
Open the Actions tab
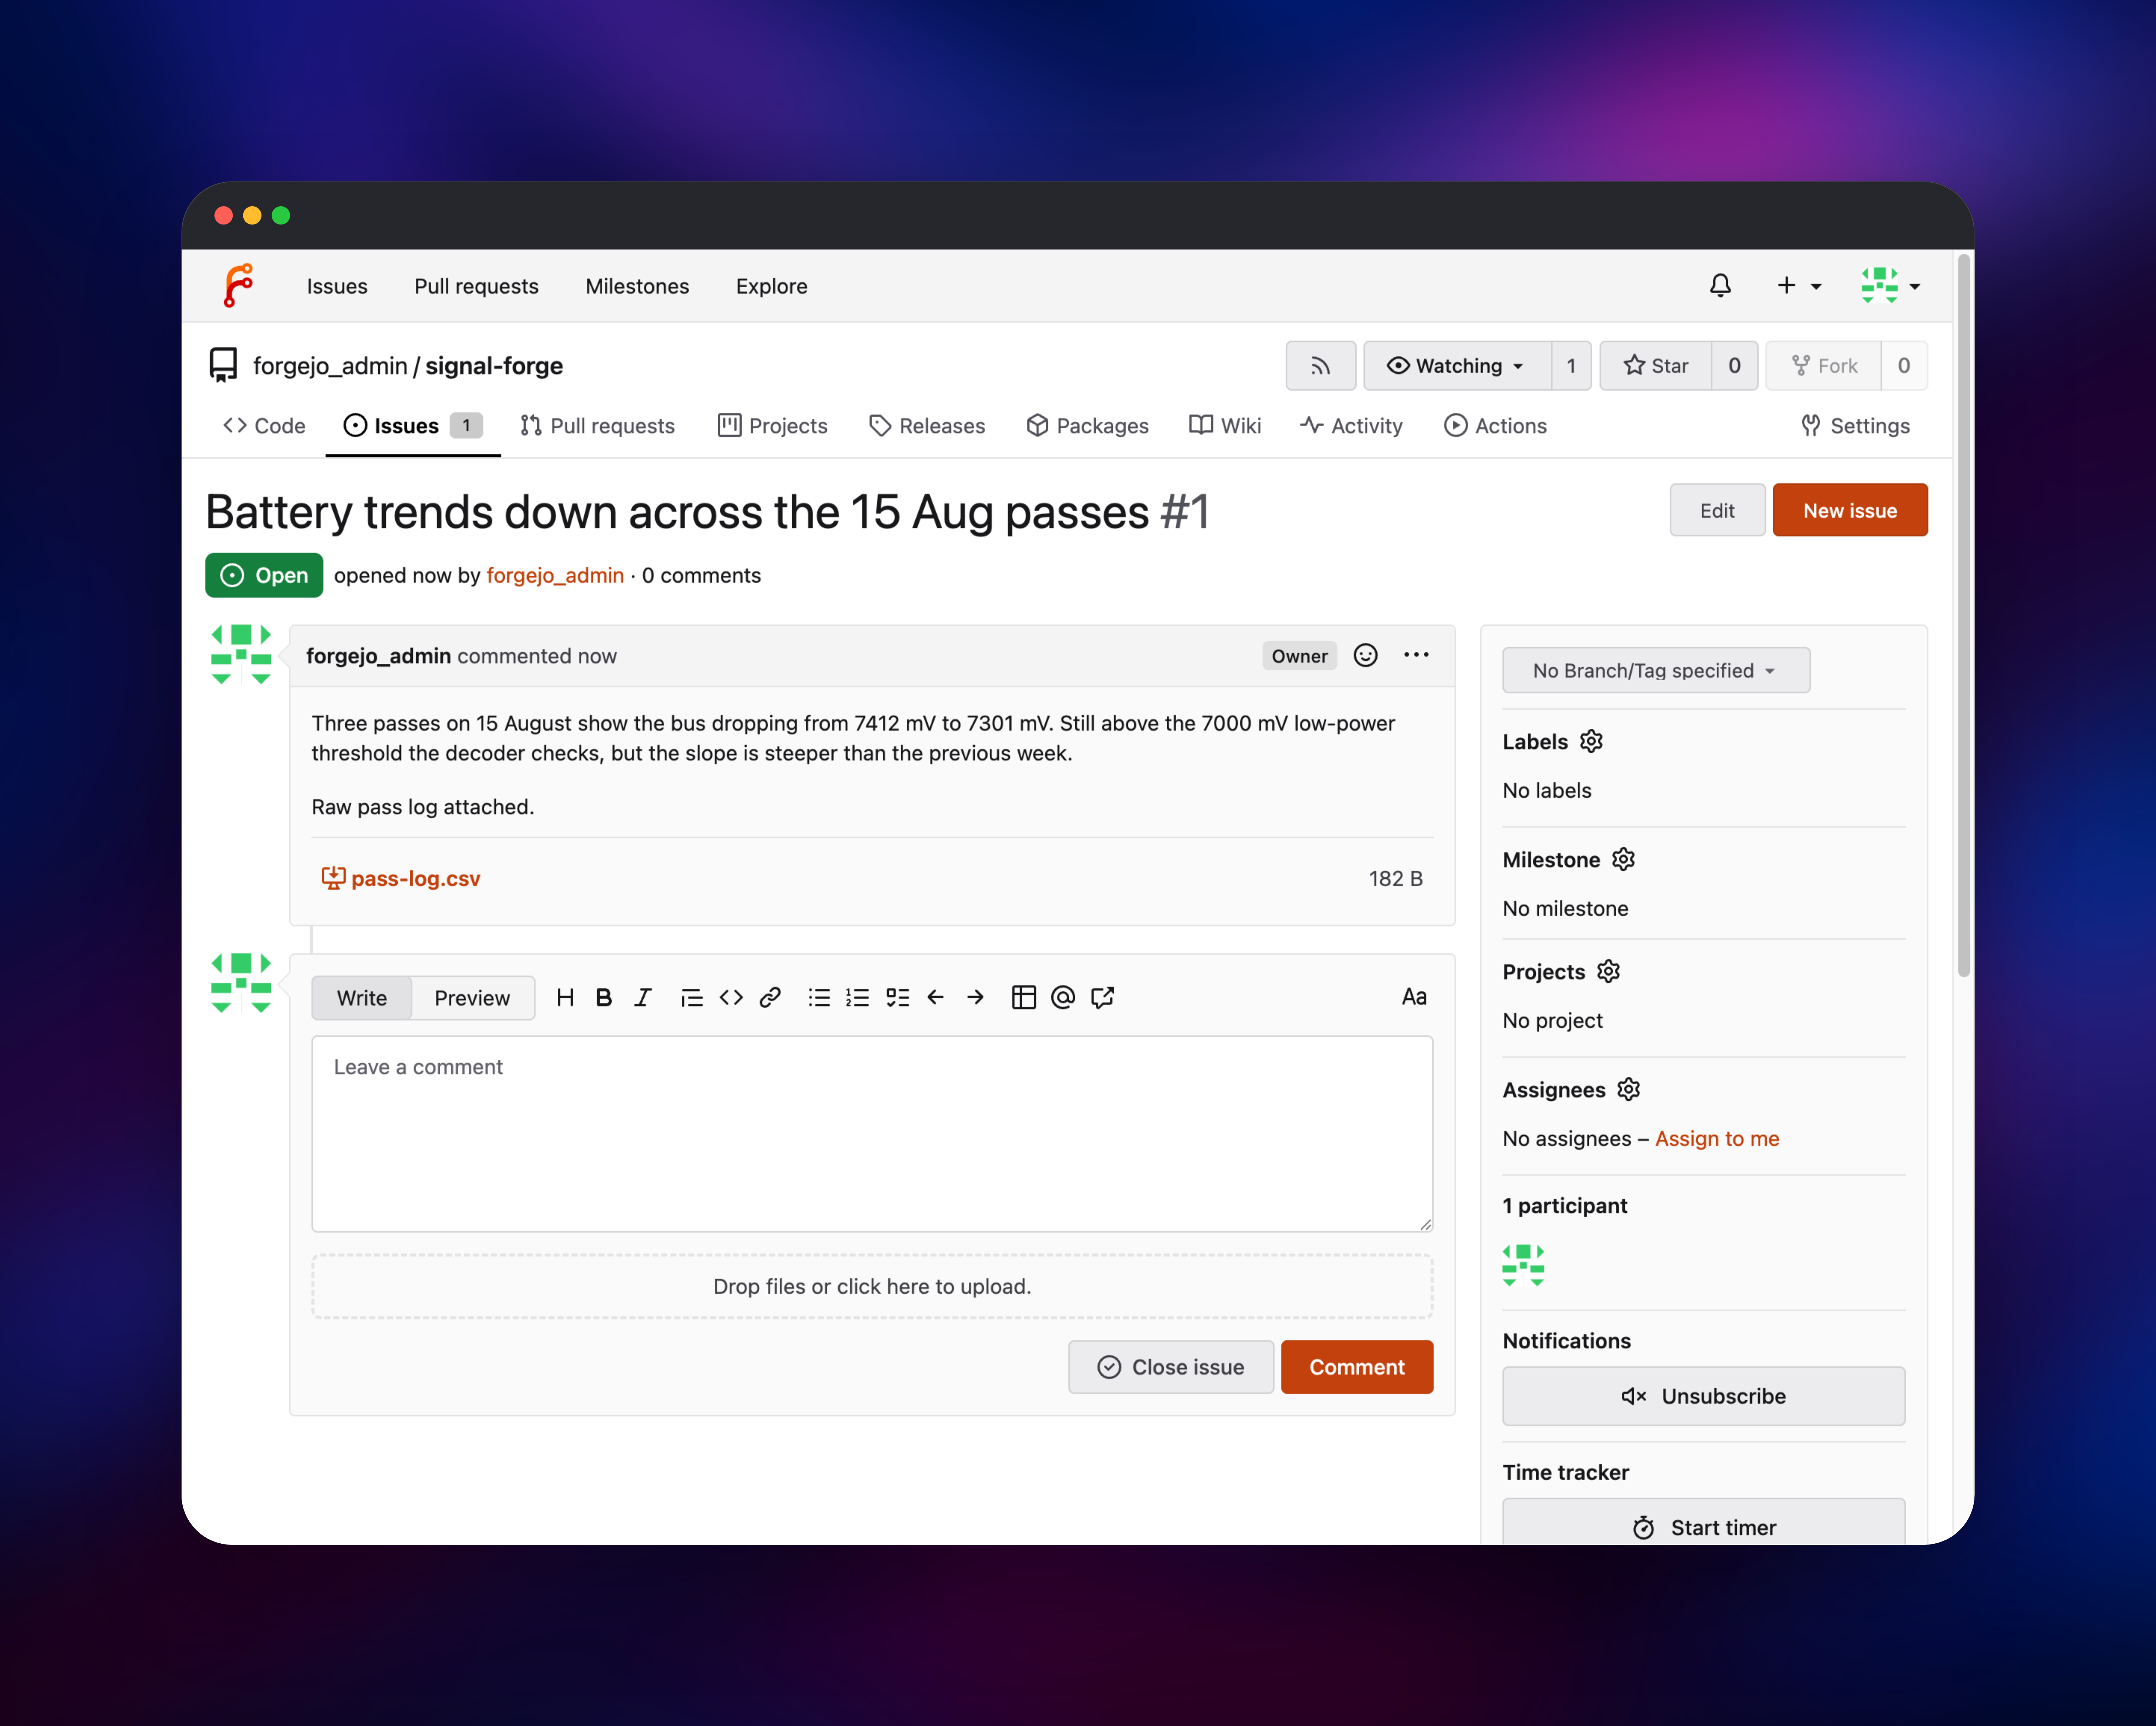coord(1495,426)
